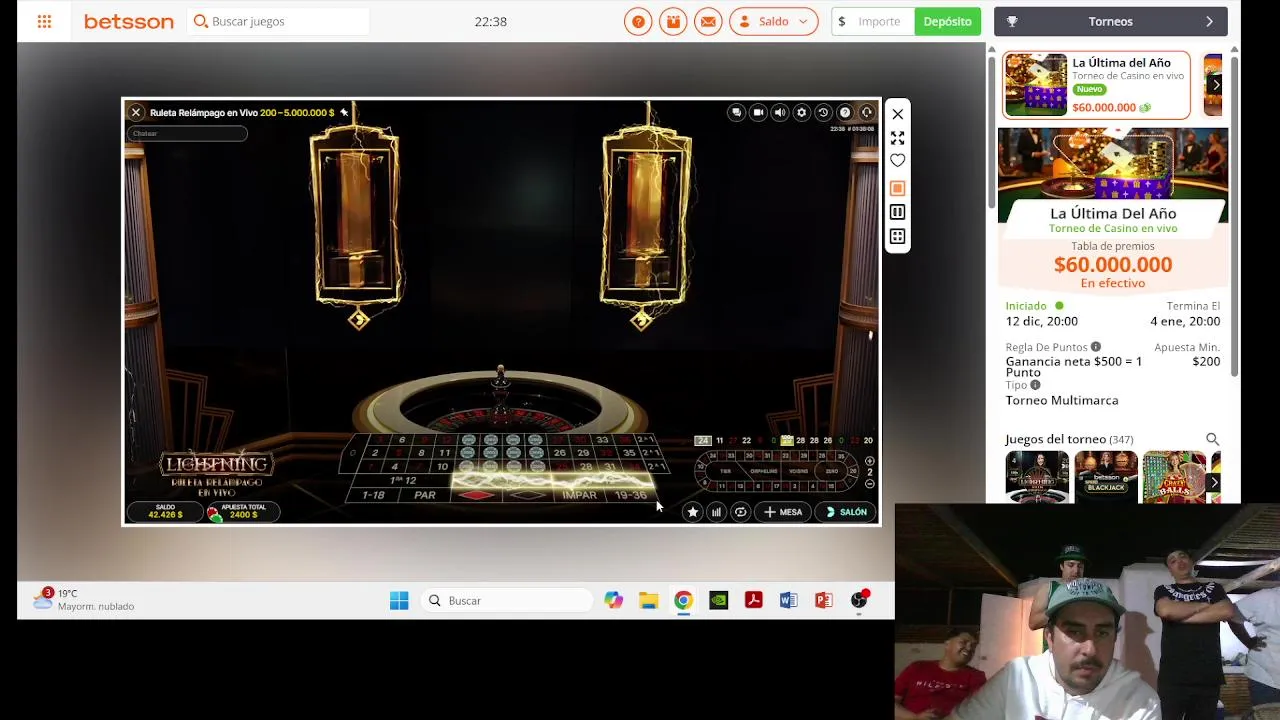
Task: Select ZERO on the racetrack
Action: coord(832,470)
